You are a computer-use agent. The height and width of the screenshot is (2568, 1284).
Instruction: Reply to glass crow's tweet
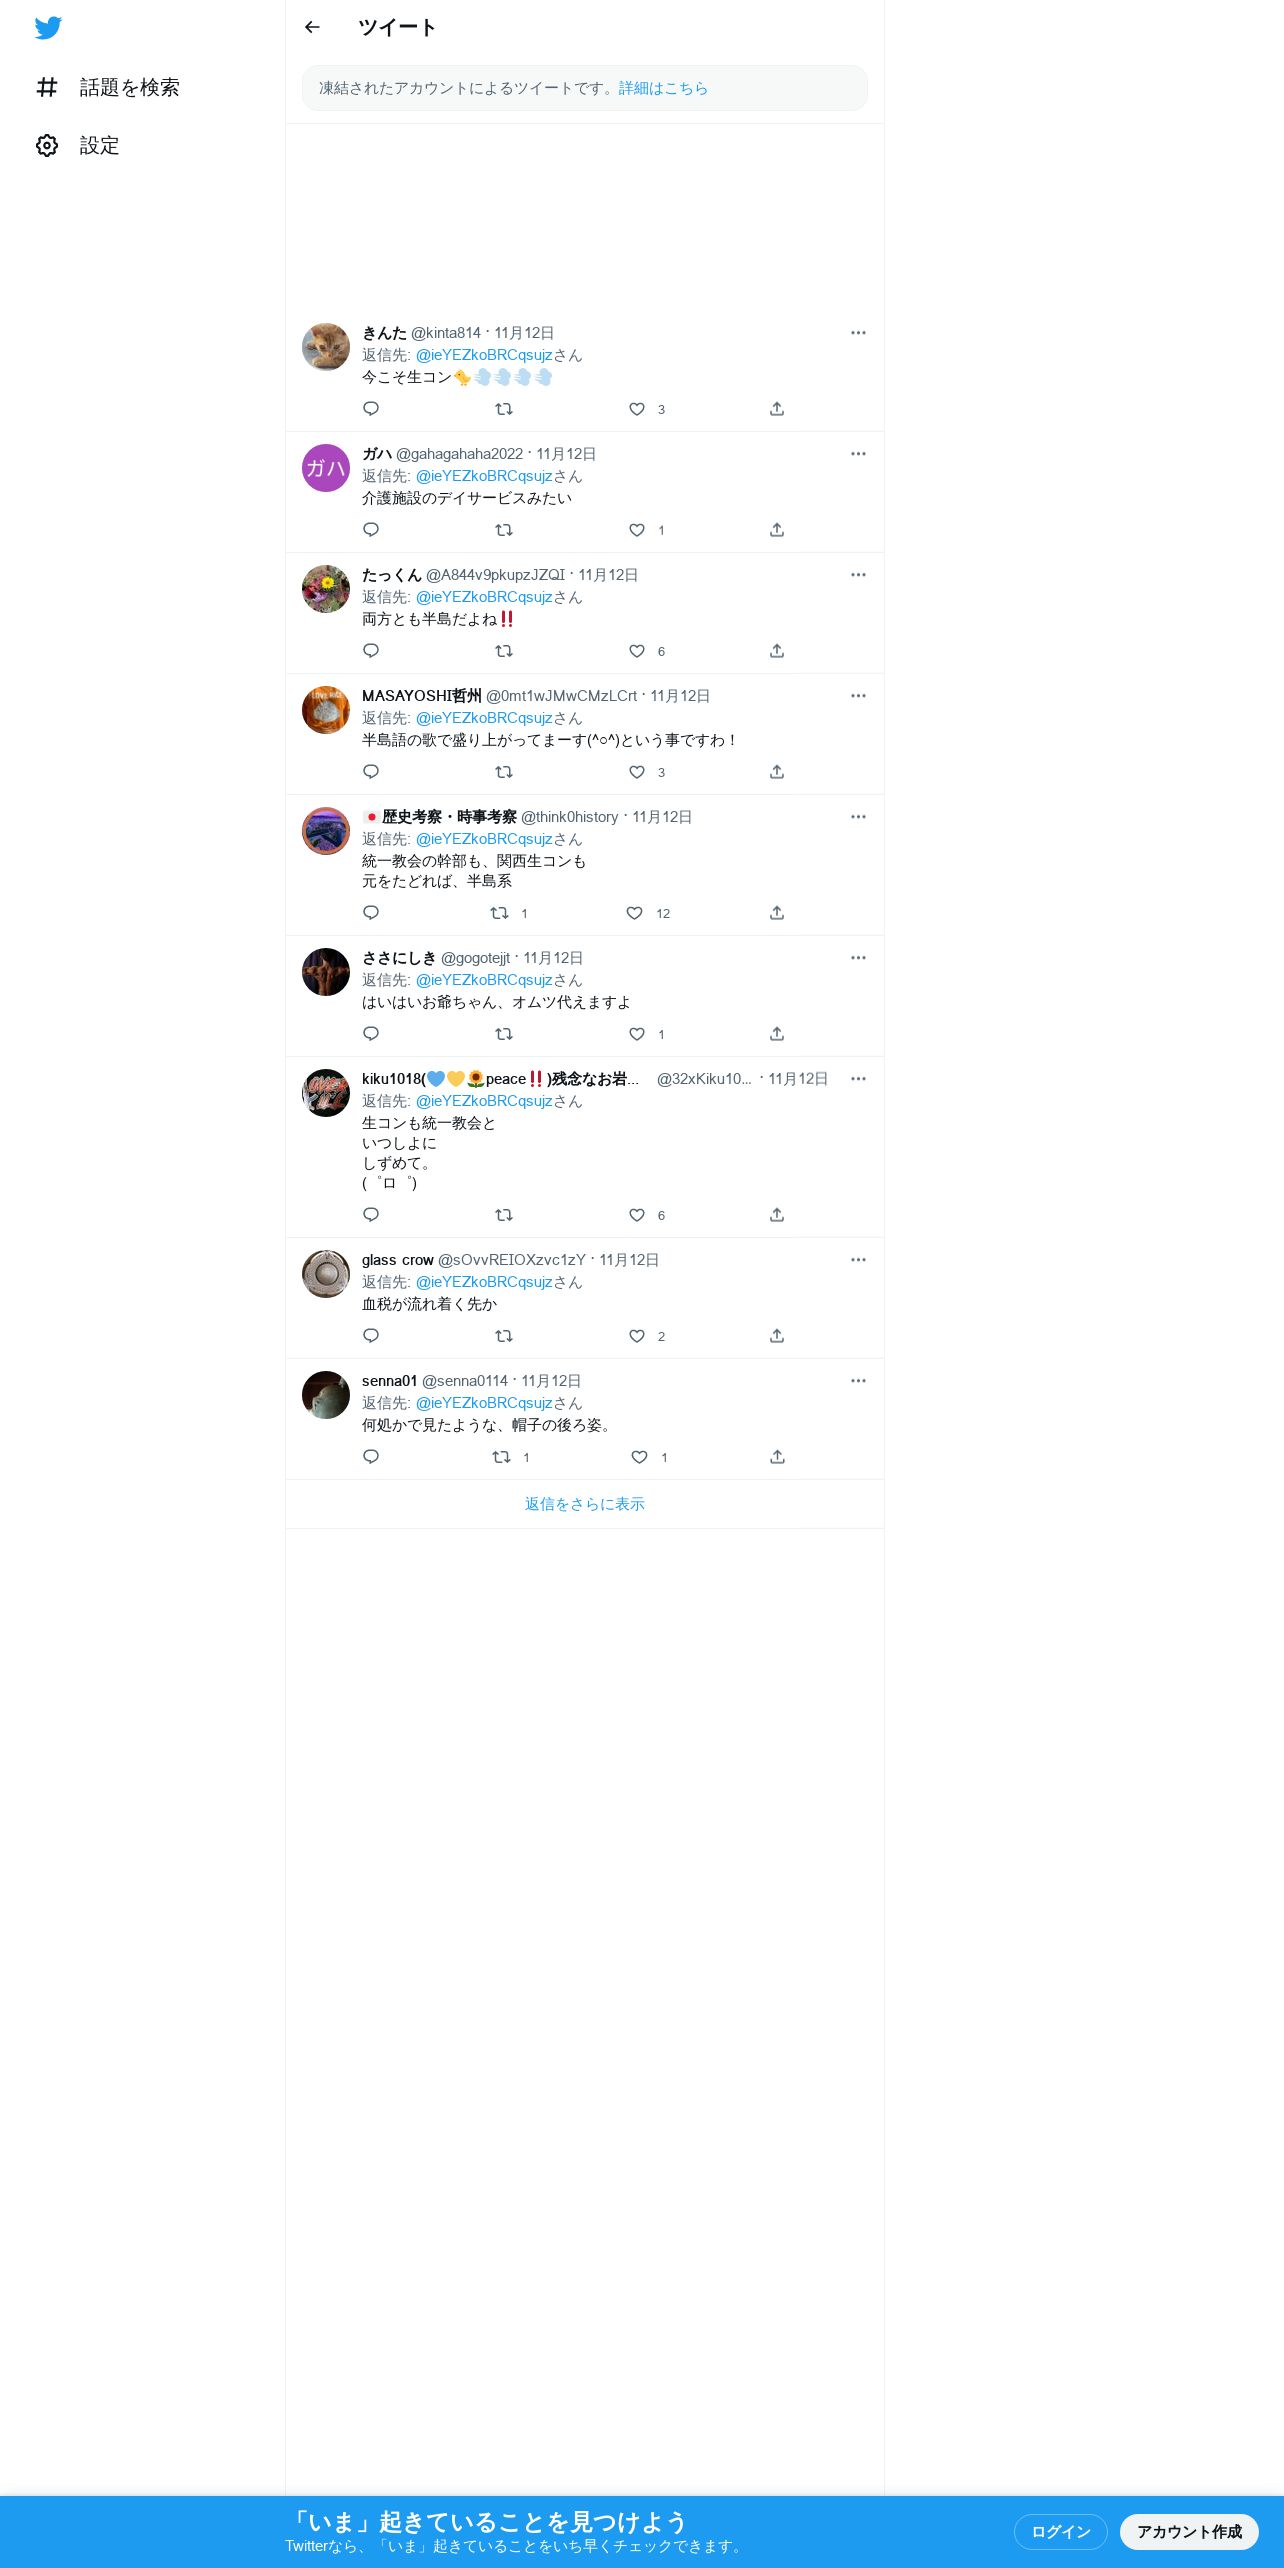tap(371, 1336)
